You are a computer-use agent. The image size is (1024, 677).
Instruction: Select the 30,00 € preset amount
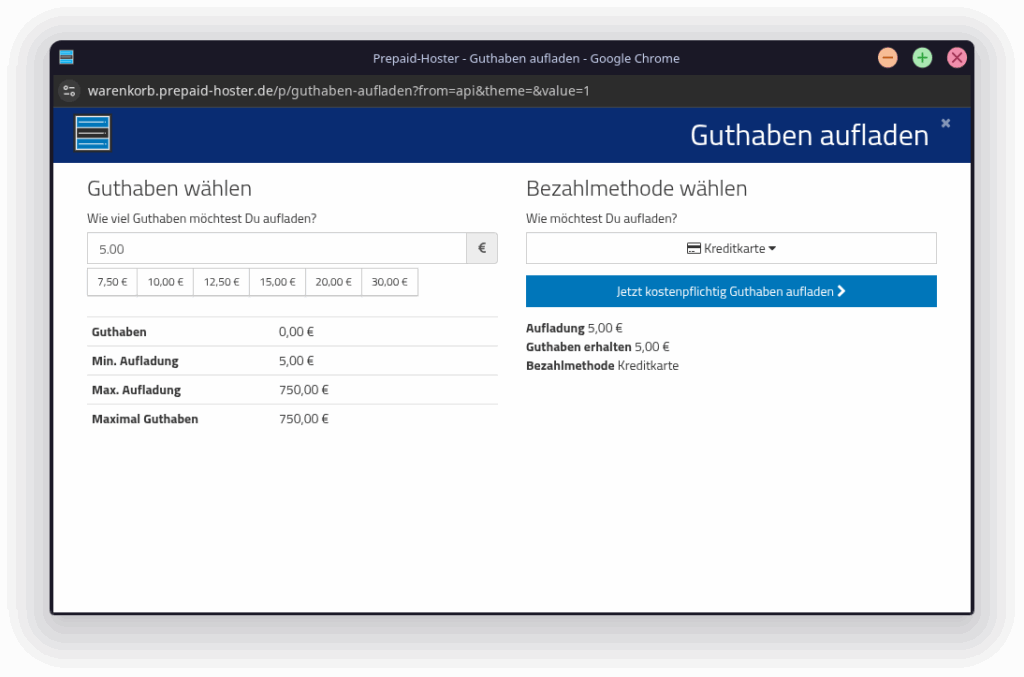(x=390, y=282)
